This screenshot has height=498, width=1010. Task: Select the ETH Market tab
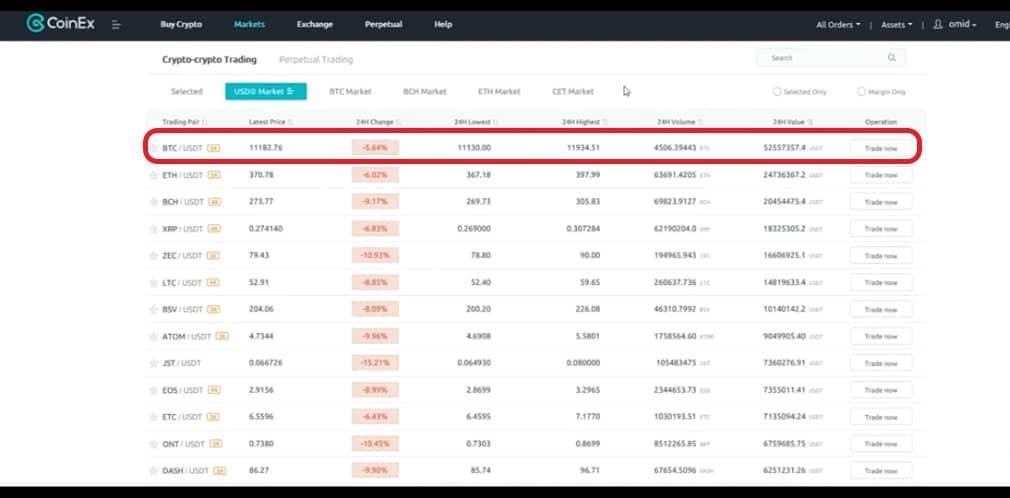[x=499, y=91]
